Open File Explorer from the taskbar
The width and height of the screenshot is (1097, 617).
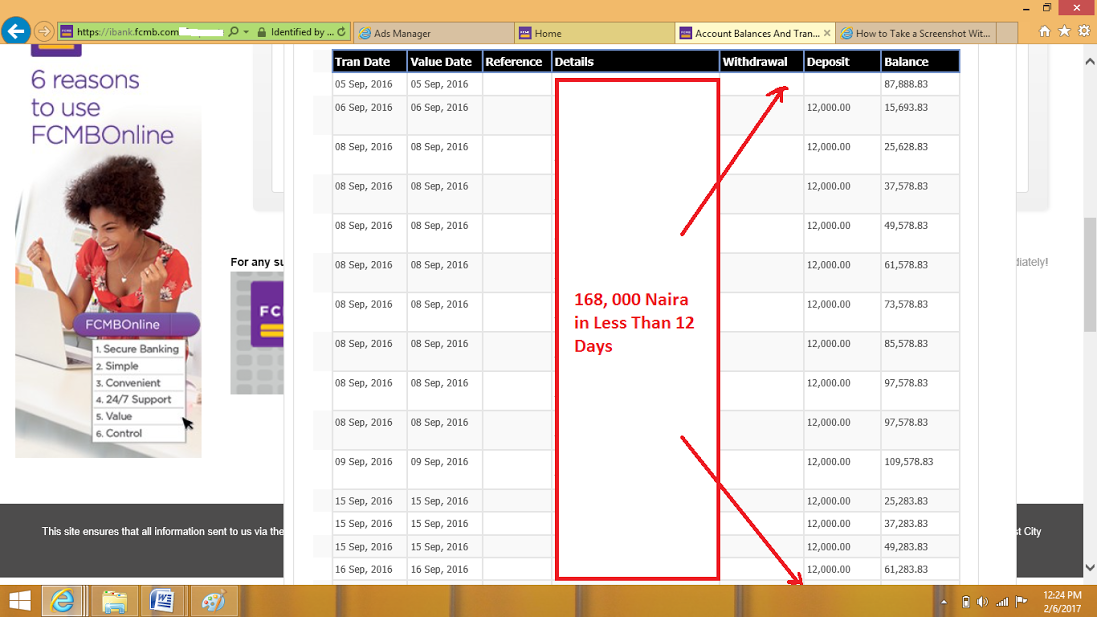(x=114, y=601)
